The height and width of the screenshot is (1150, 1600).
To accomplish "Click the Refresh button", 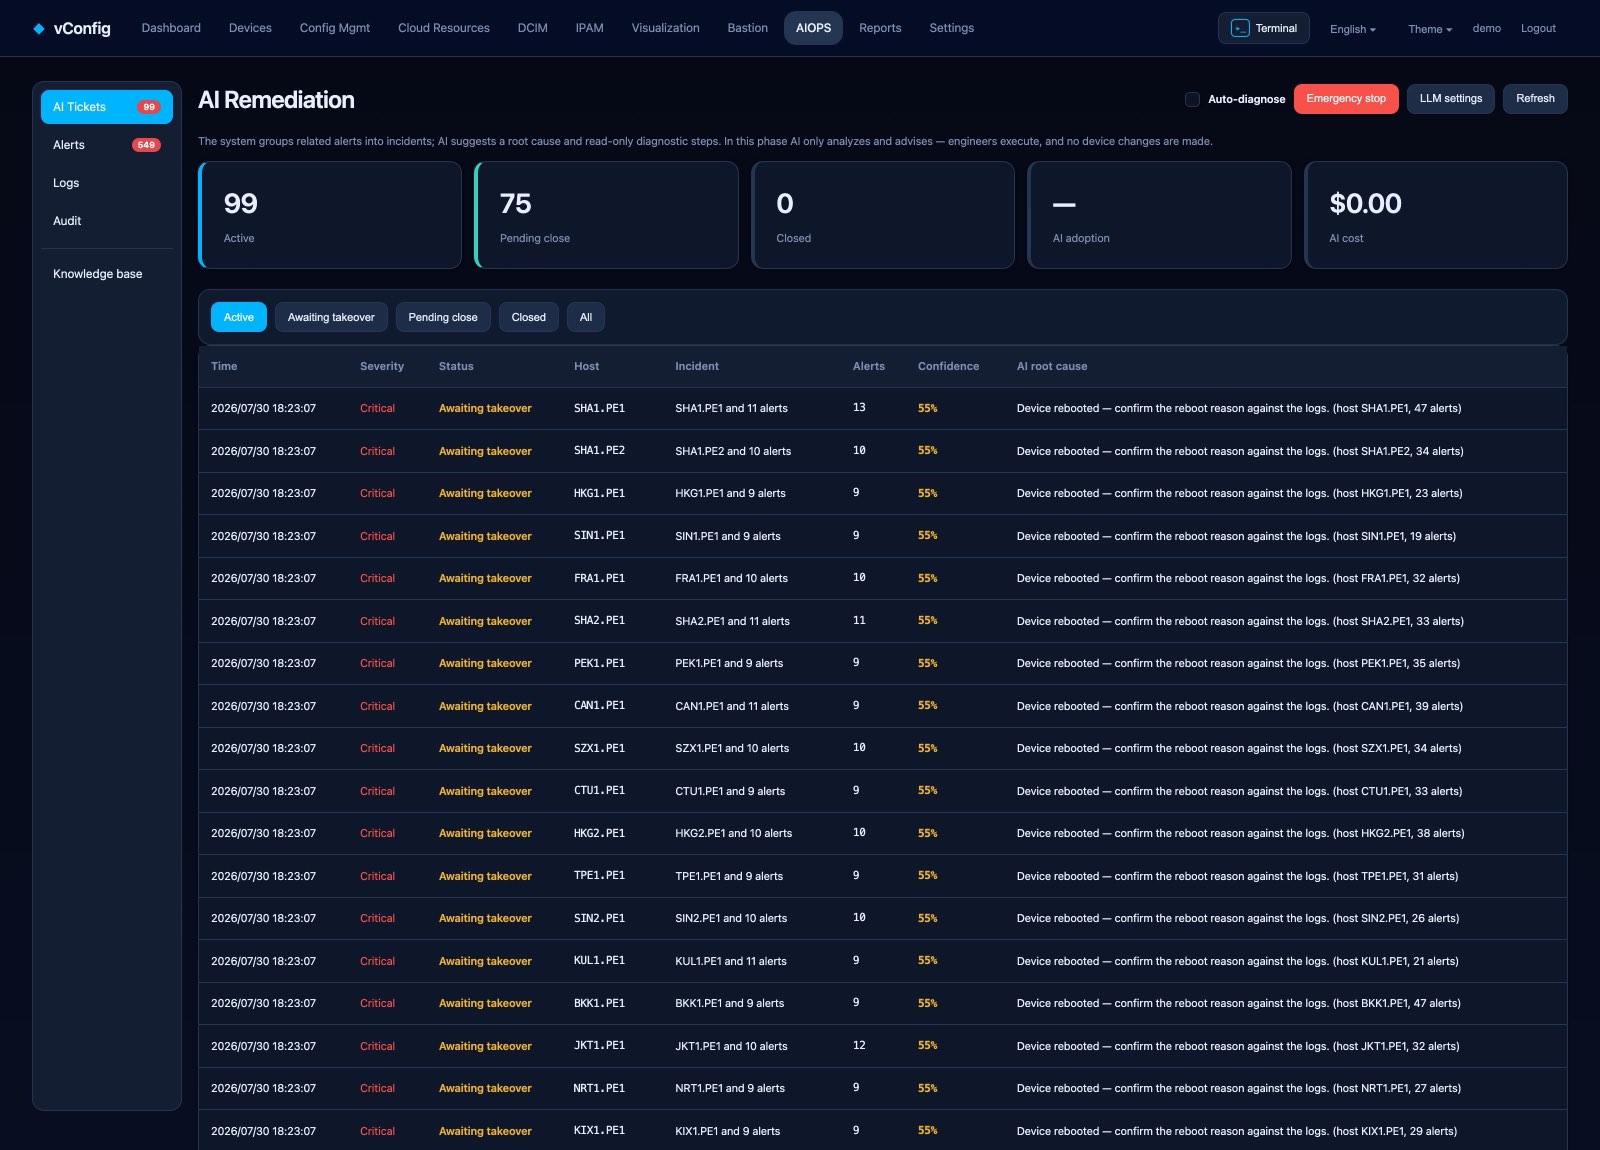I will click(x=1535, y=99).
